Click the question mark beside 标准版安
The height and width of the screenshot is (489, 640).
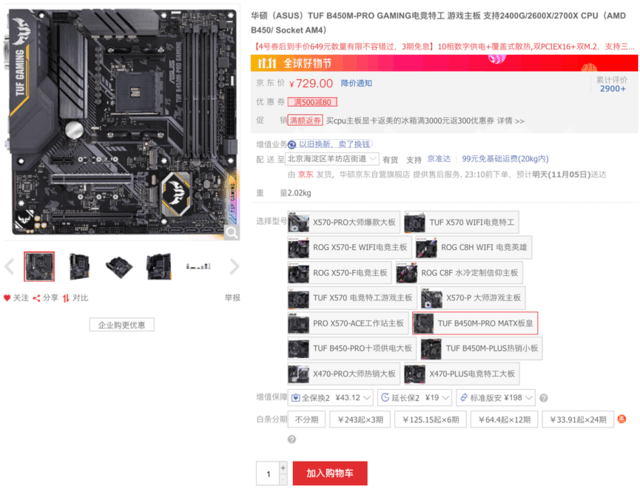pyautogui.click(x=543, y=398)
